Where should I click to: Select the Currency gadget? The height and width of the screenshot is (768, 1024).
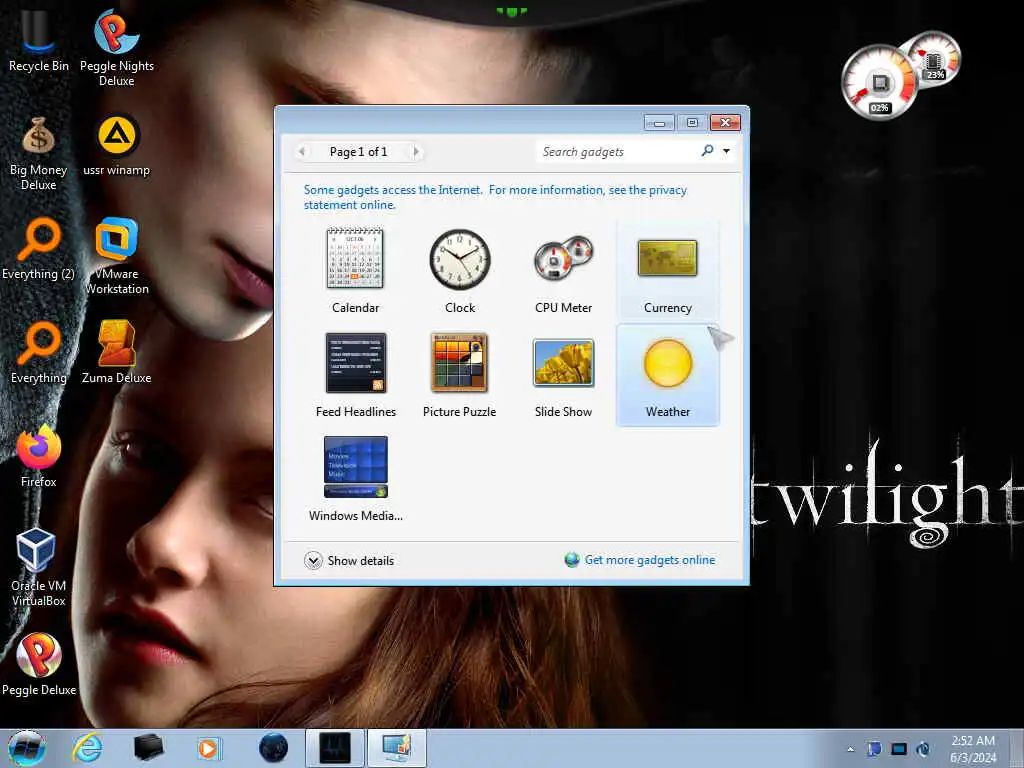(x=667, y=270)
